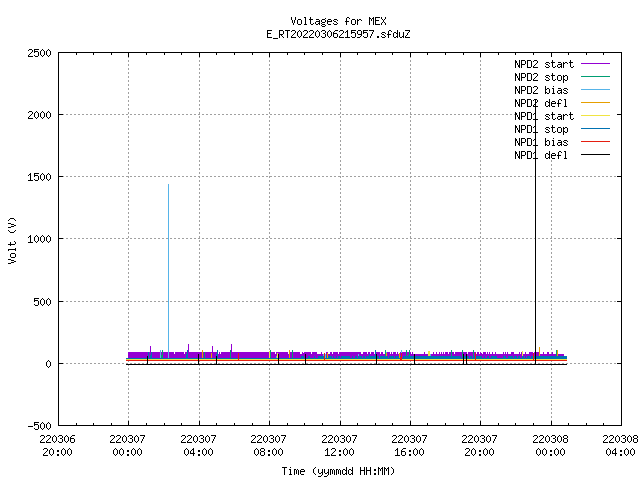Click the x-axis tick label 220307 04:00

pyautogui.click(x=198, y=446)
